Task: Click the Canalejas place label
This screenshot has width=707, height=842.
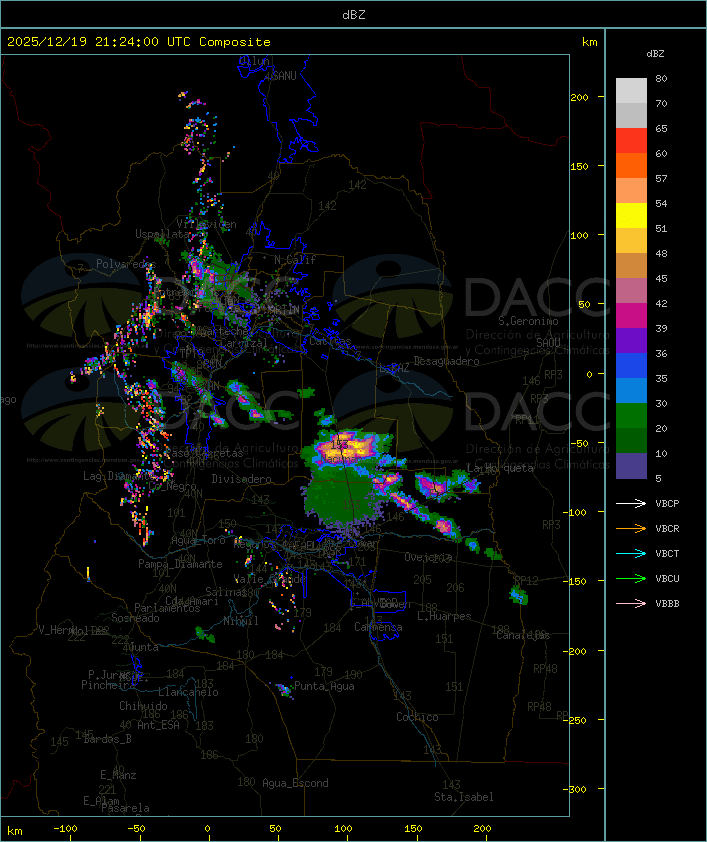Action: point(523,635)
